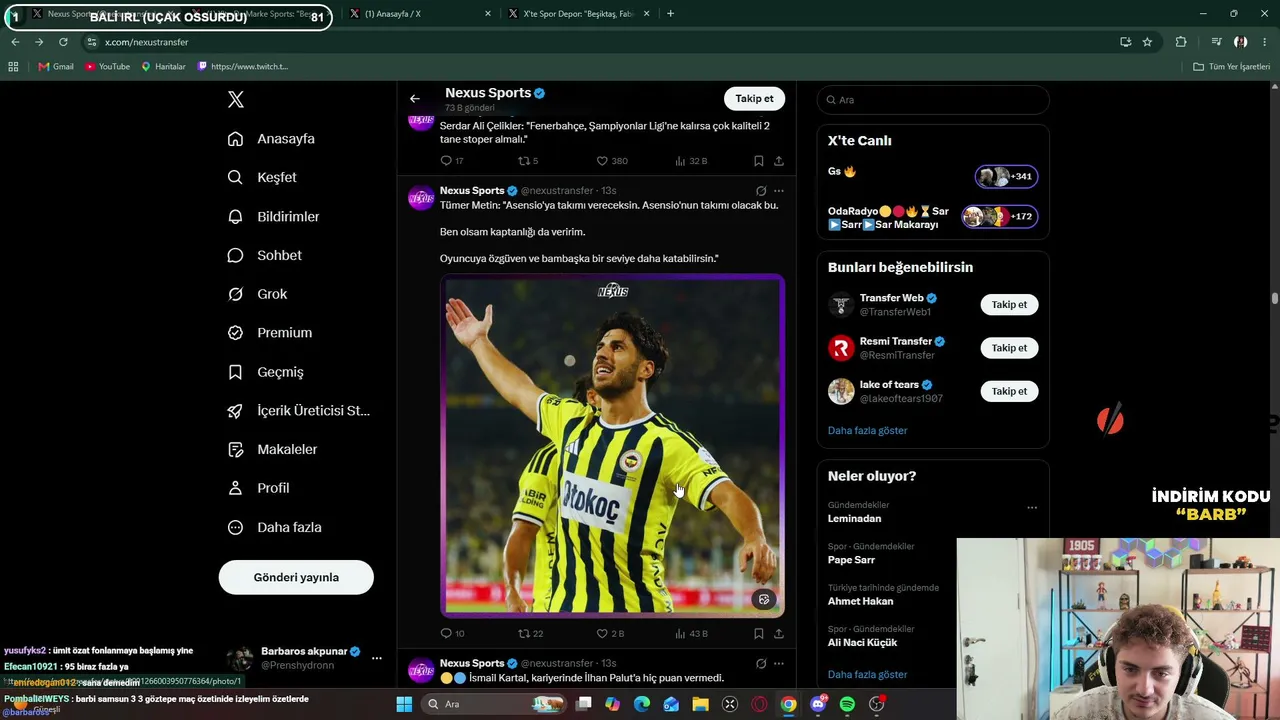Screen dimensions: 1280x720
Task: Expand the Daha fazla menu
Action: click(274, 527)
